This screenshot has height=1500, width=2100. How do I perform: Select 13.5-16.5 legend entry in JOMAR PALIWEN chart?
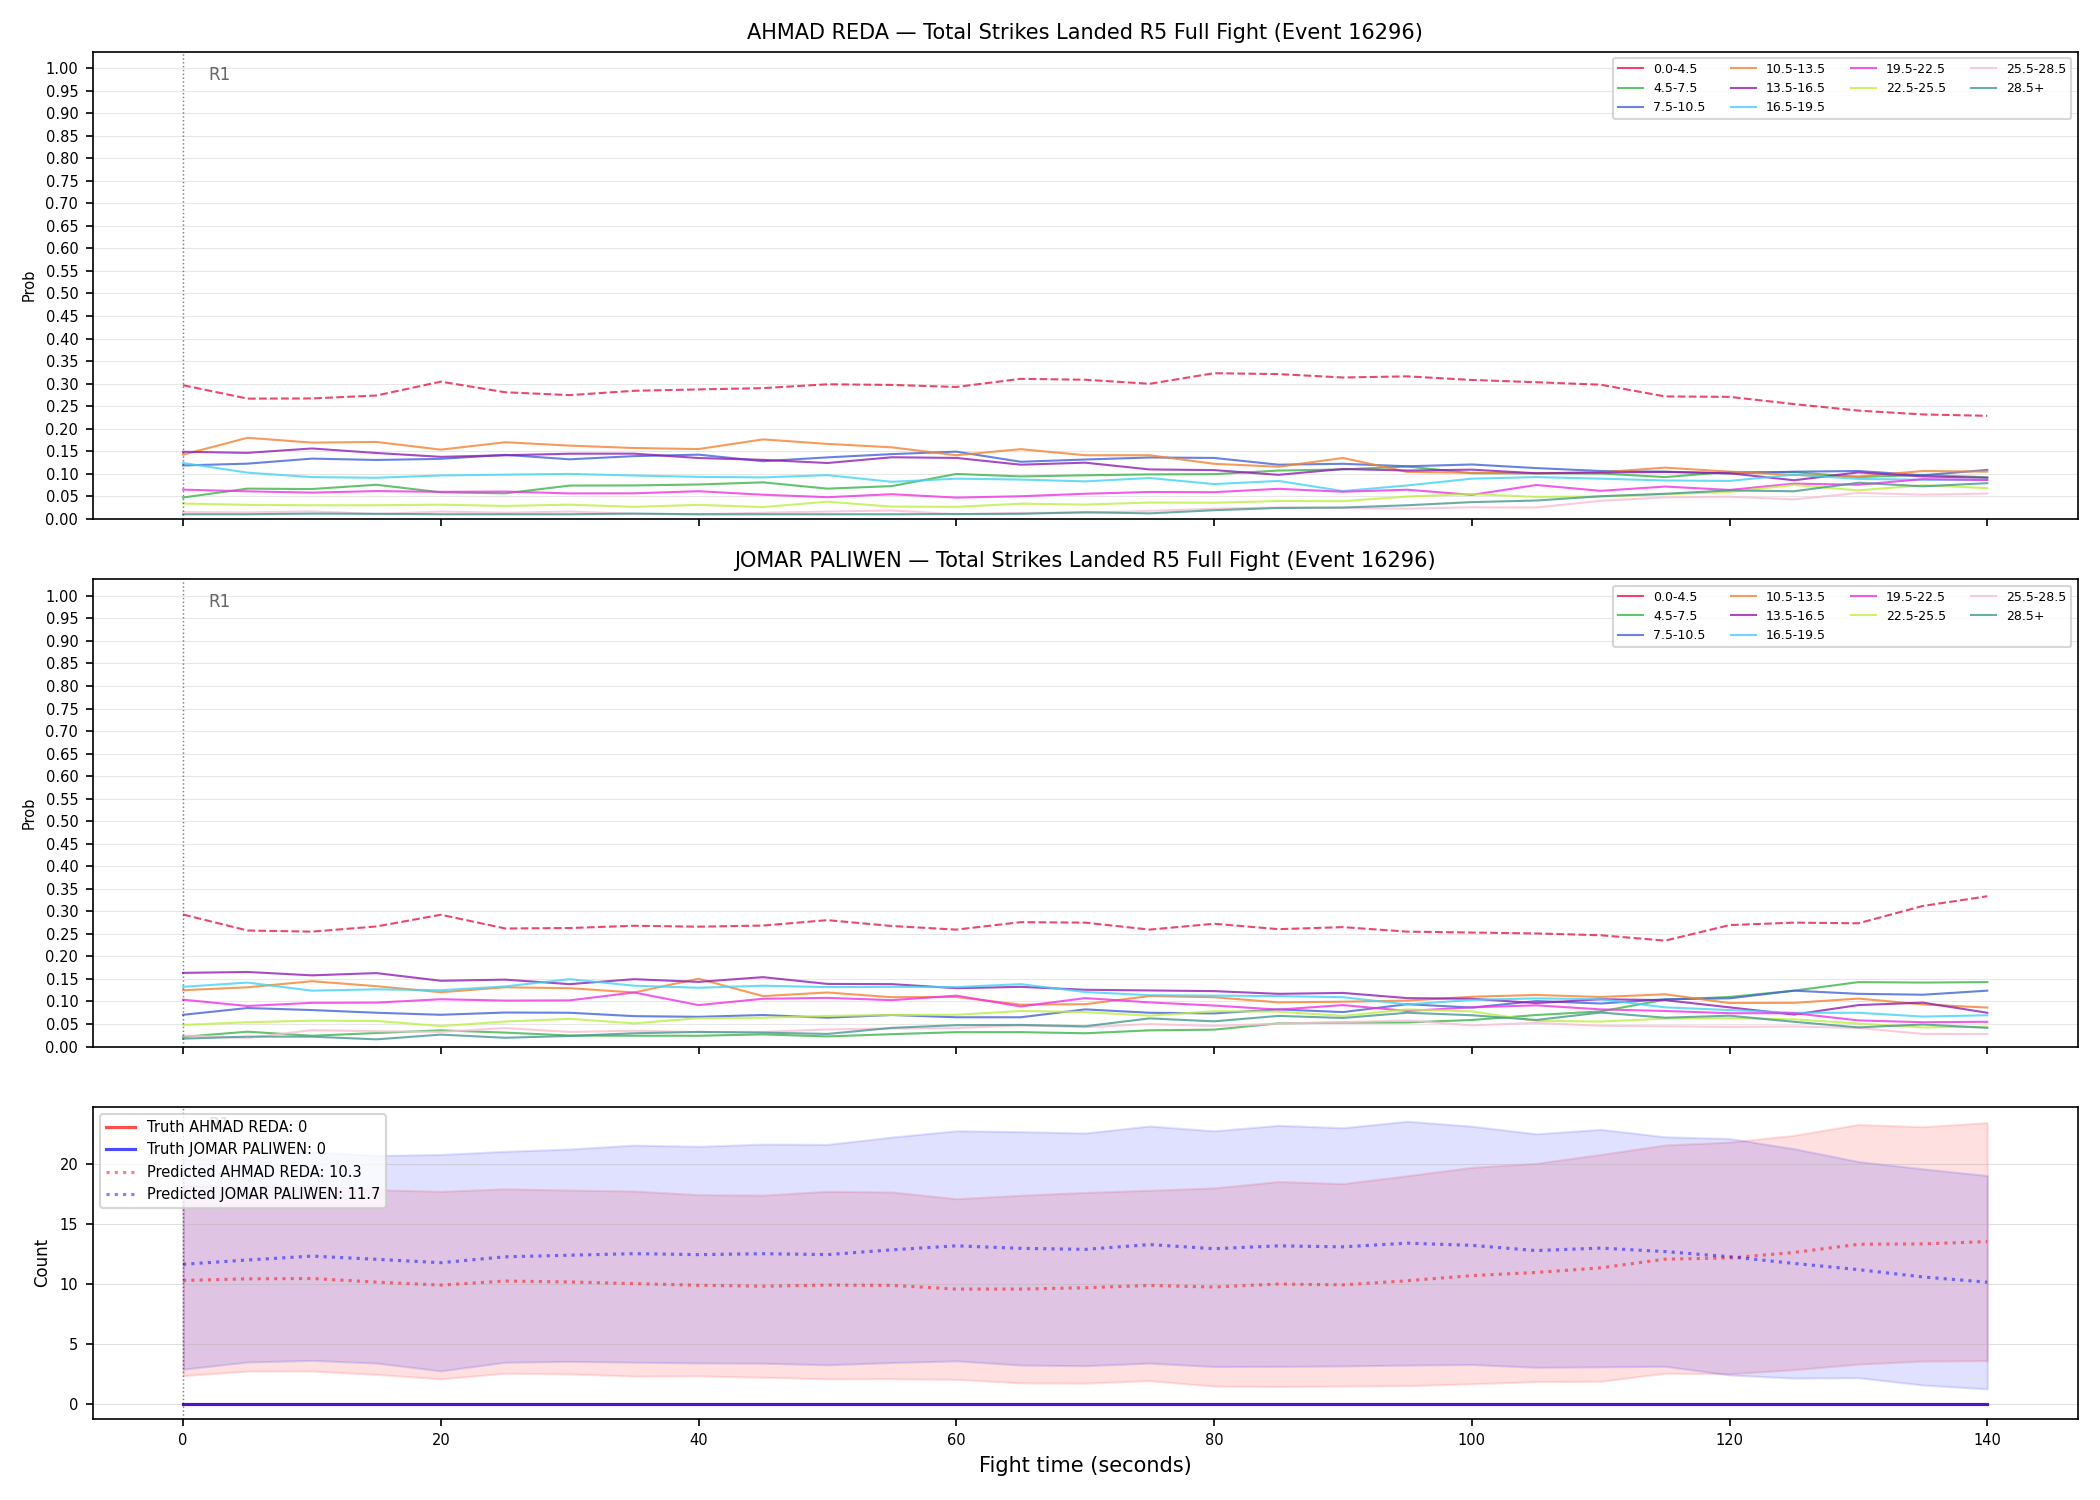1777,616
